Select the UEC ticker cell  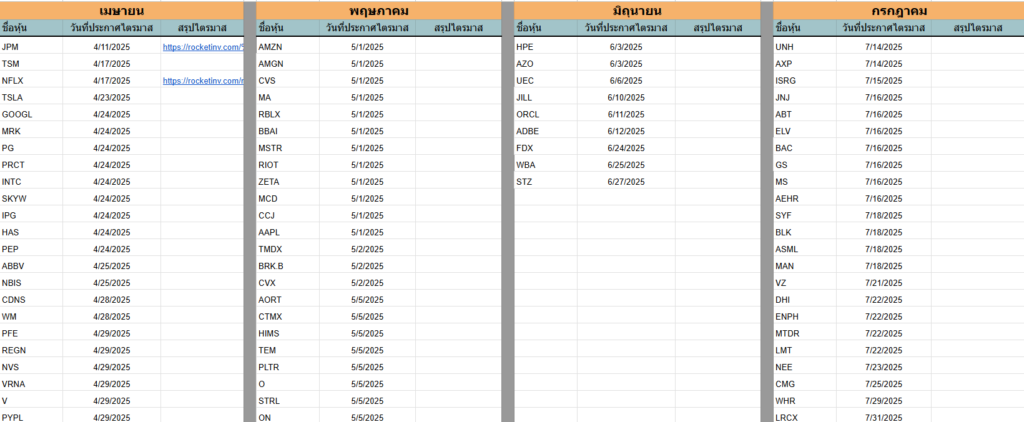pyautogui.click(x=546, y=81)
